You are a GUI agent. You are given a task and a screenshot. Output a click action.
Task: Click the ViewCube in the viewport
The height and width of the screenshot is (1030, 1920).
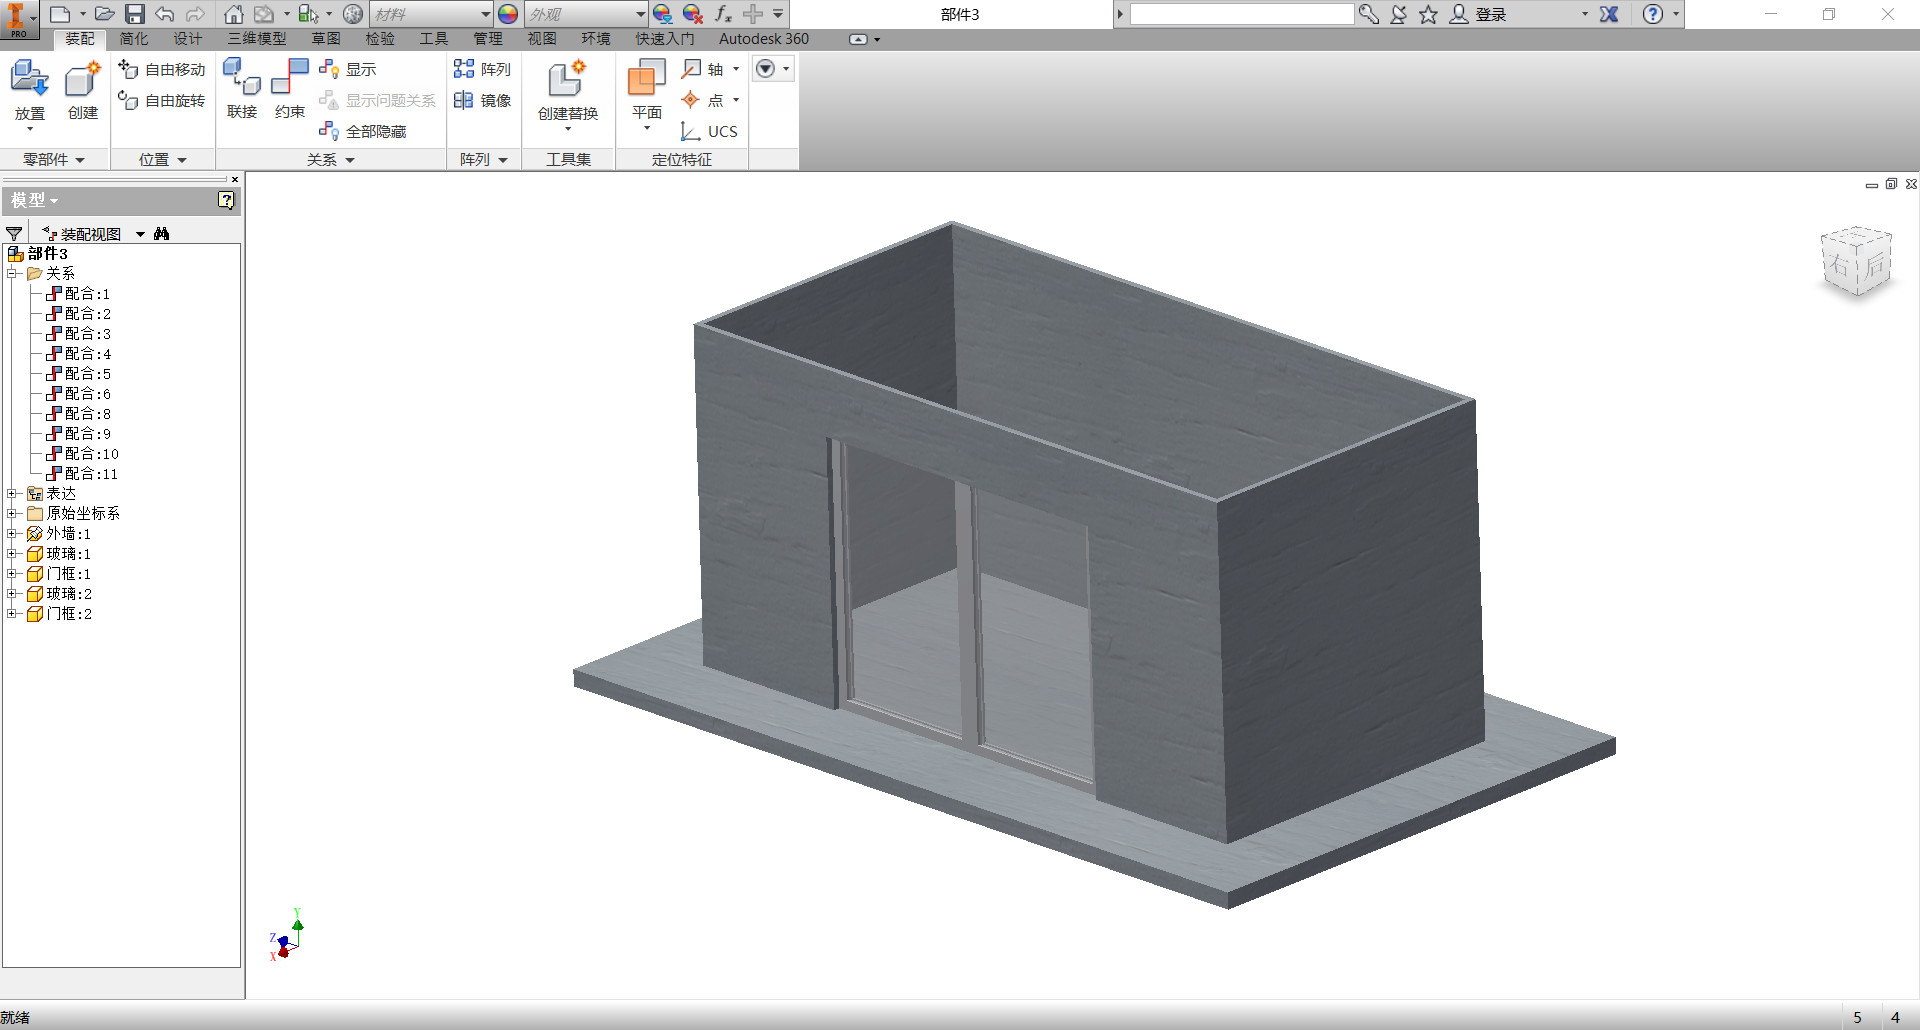pos(1857,261)
